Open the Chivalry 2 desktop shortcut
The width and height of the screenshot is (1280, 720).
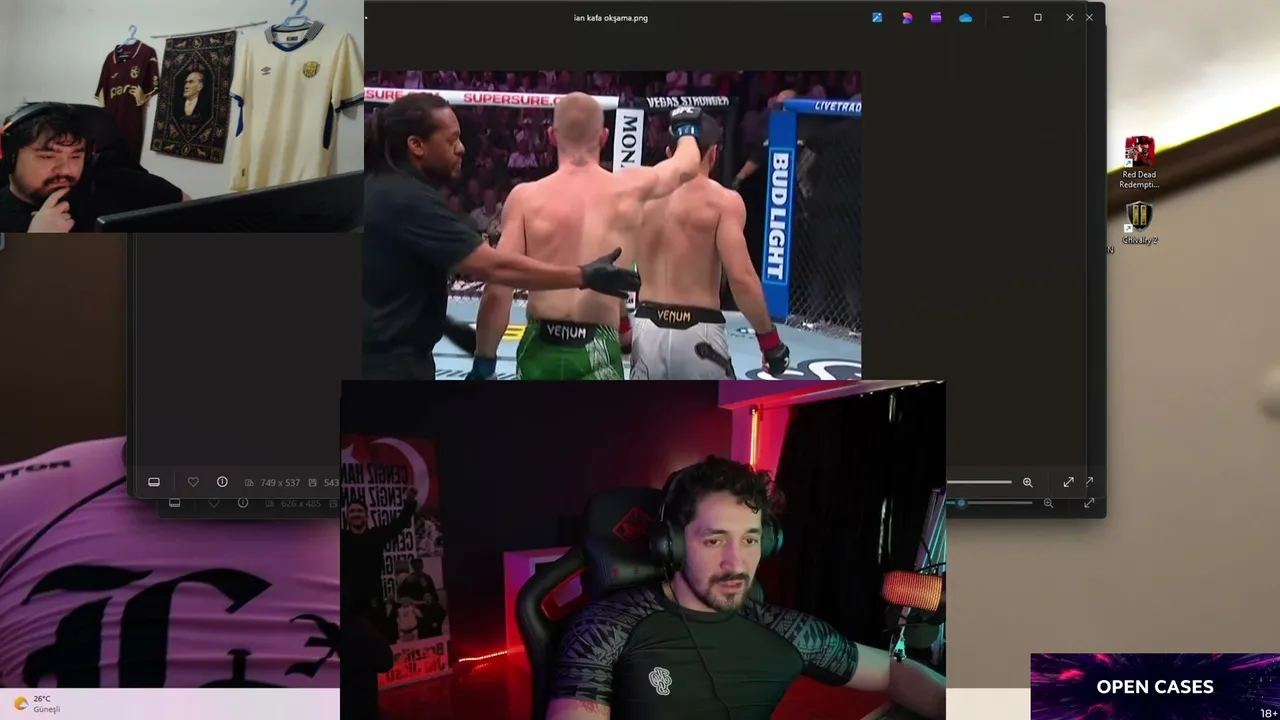1139,223
